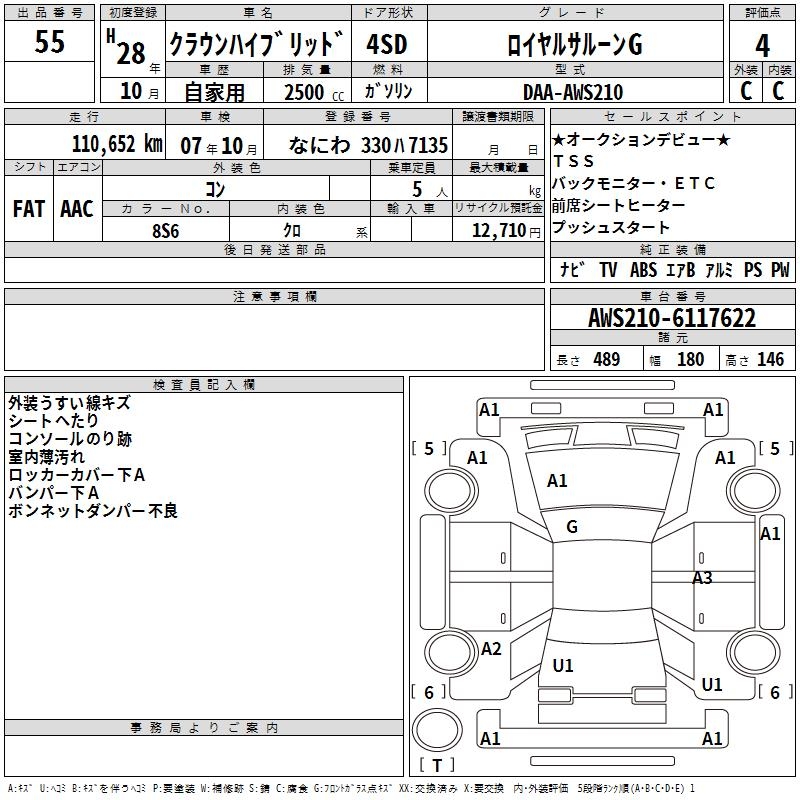Select the recycle deposit amount 12,710
The image size is (800, 800).
pos(502,230)
